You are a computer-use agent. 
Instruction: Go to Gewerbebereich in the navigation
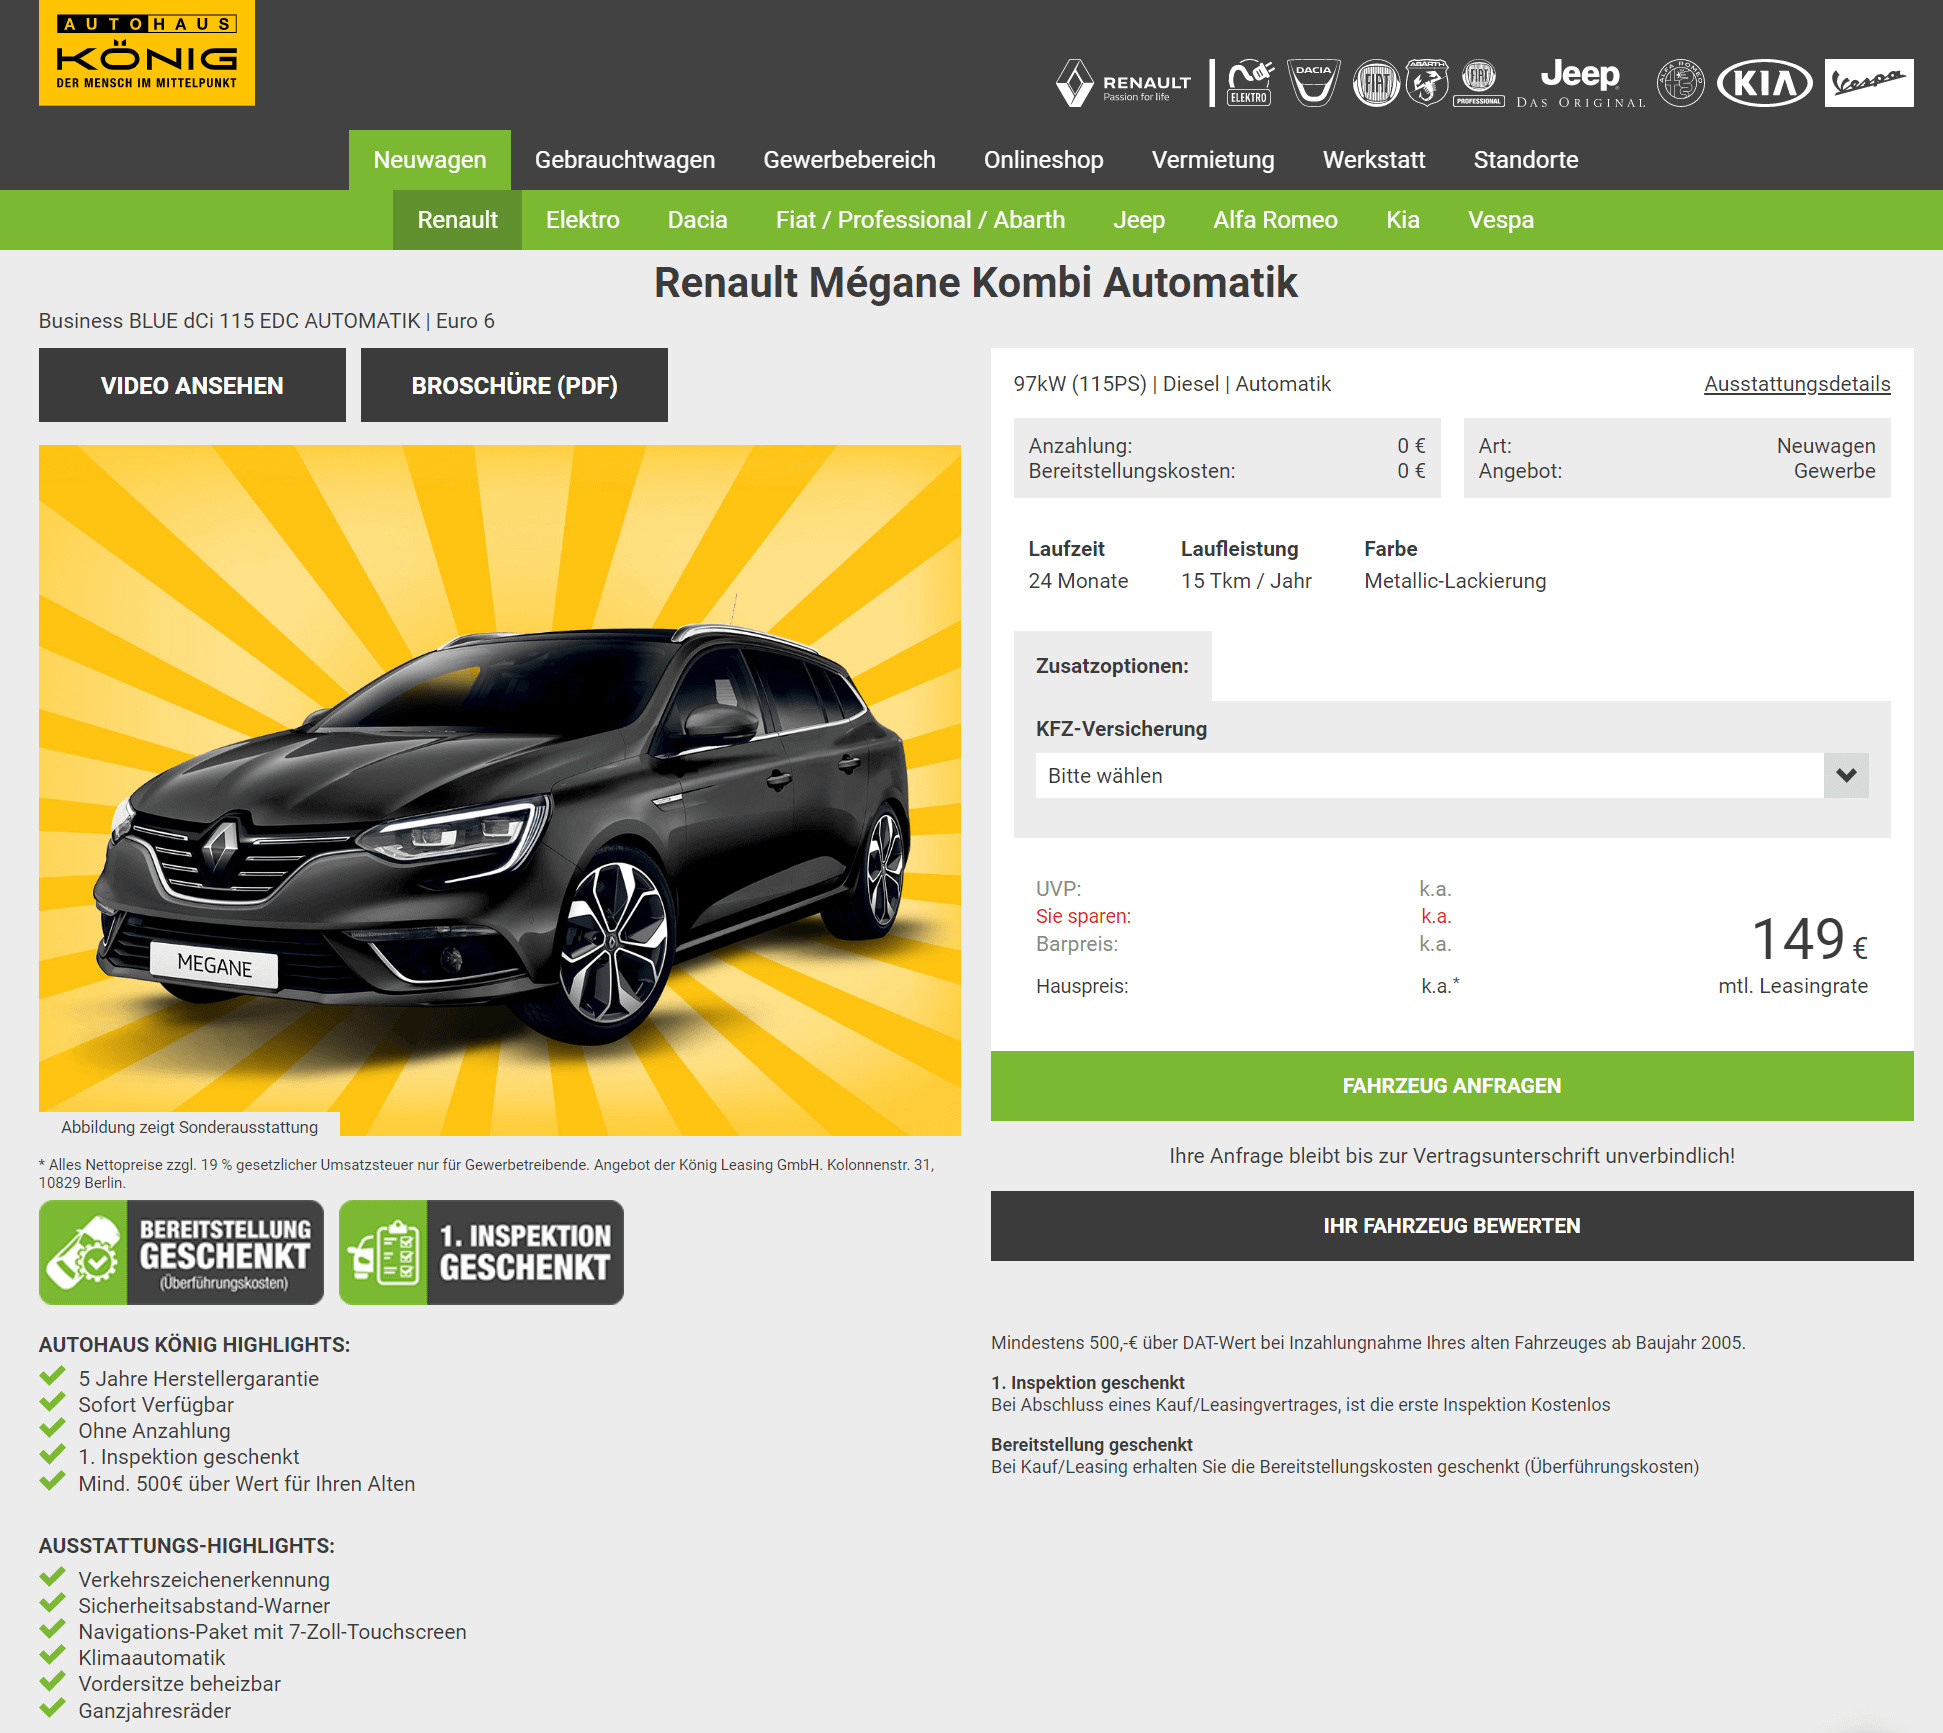(x=850, y=160)
